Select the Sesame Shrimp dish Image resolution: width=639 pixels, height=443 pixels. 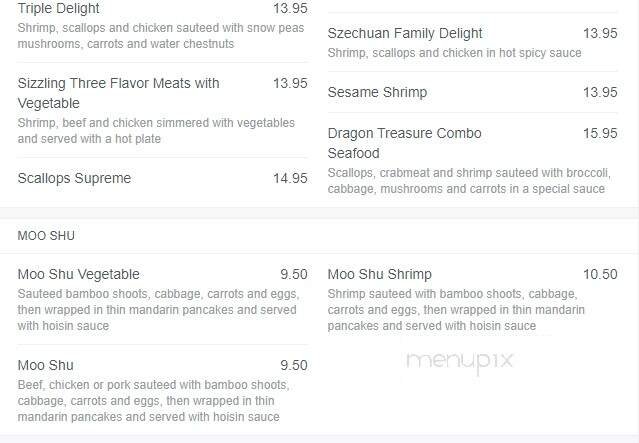point(377,92)
